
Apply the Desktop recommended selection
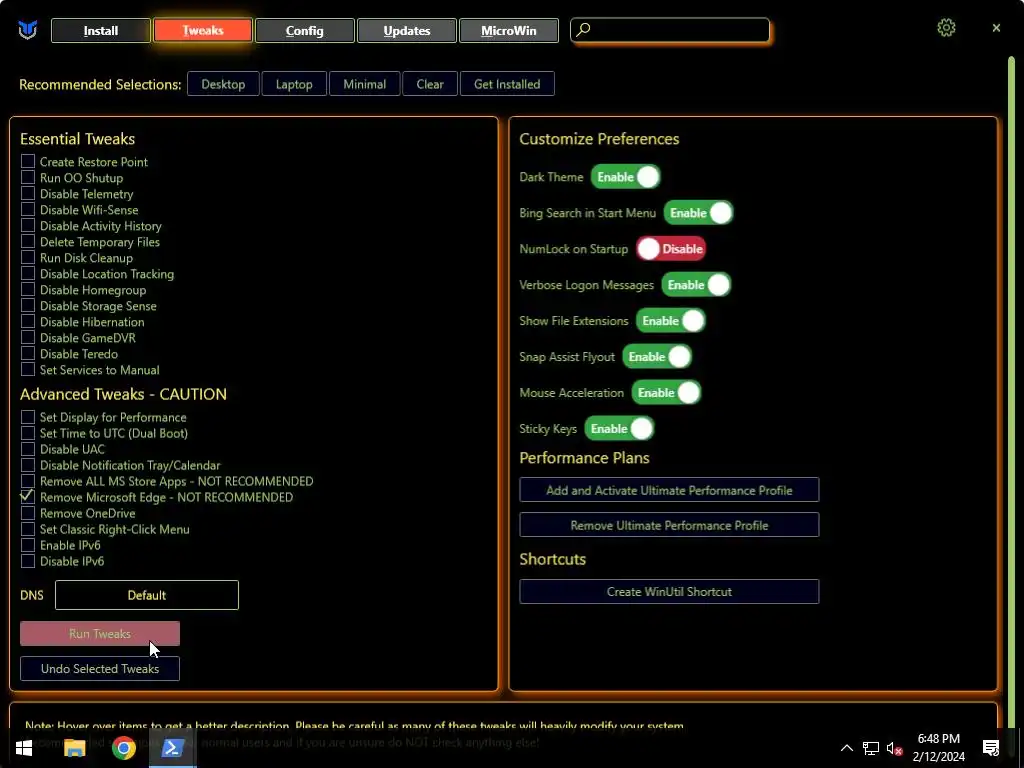coord(223,84)
